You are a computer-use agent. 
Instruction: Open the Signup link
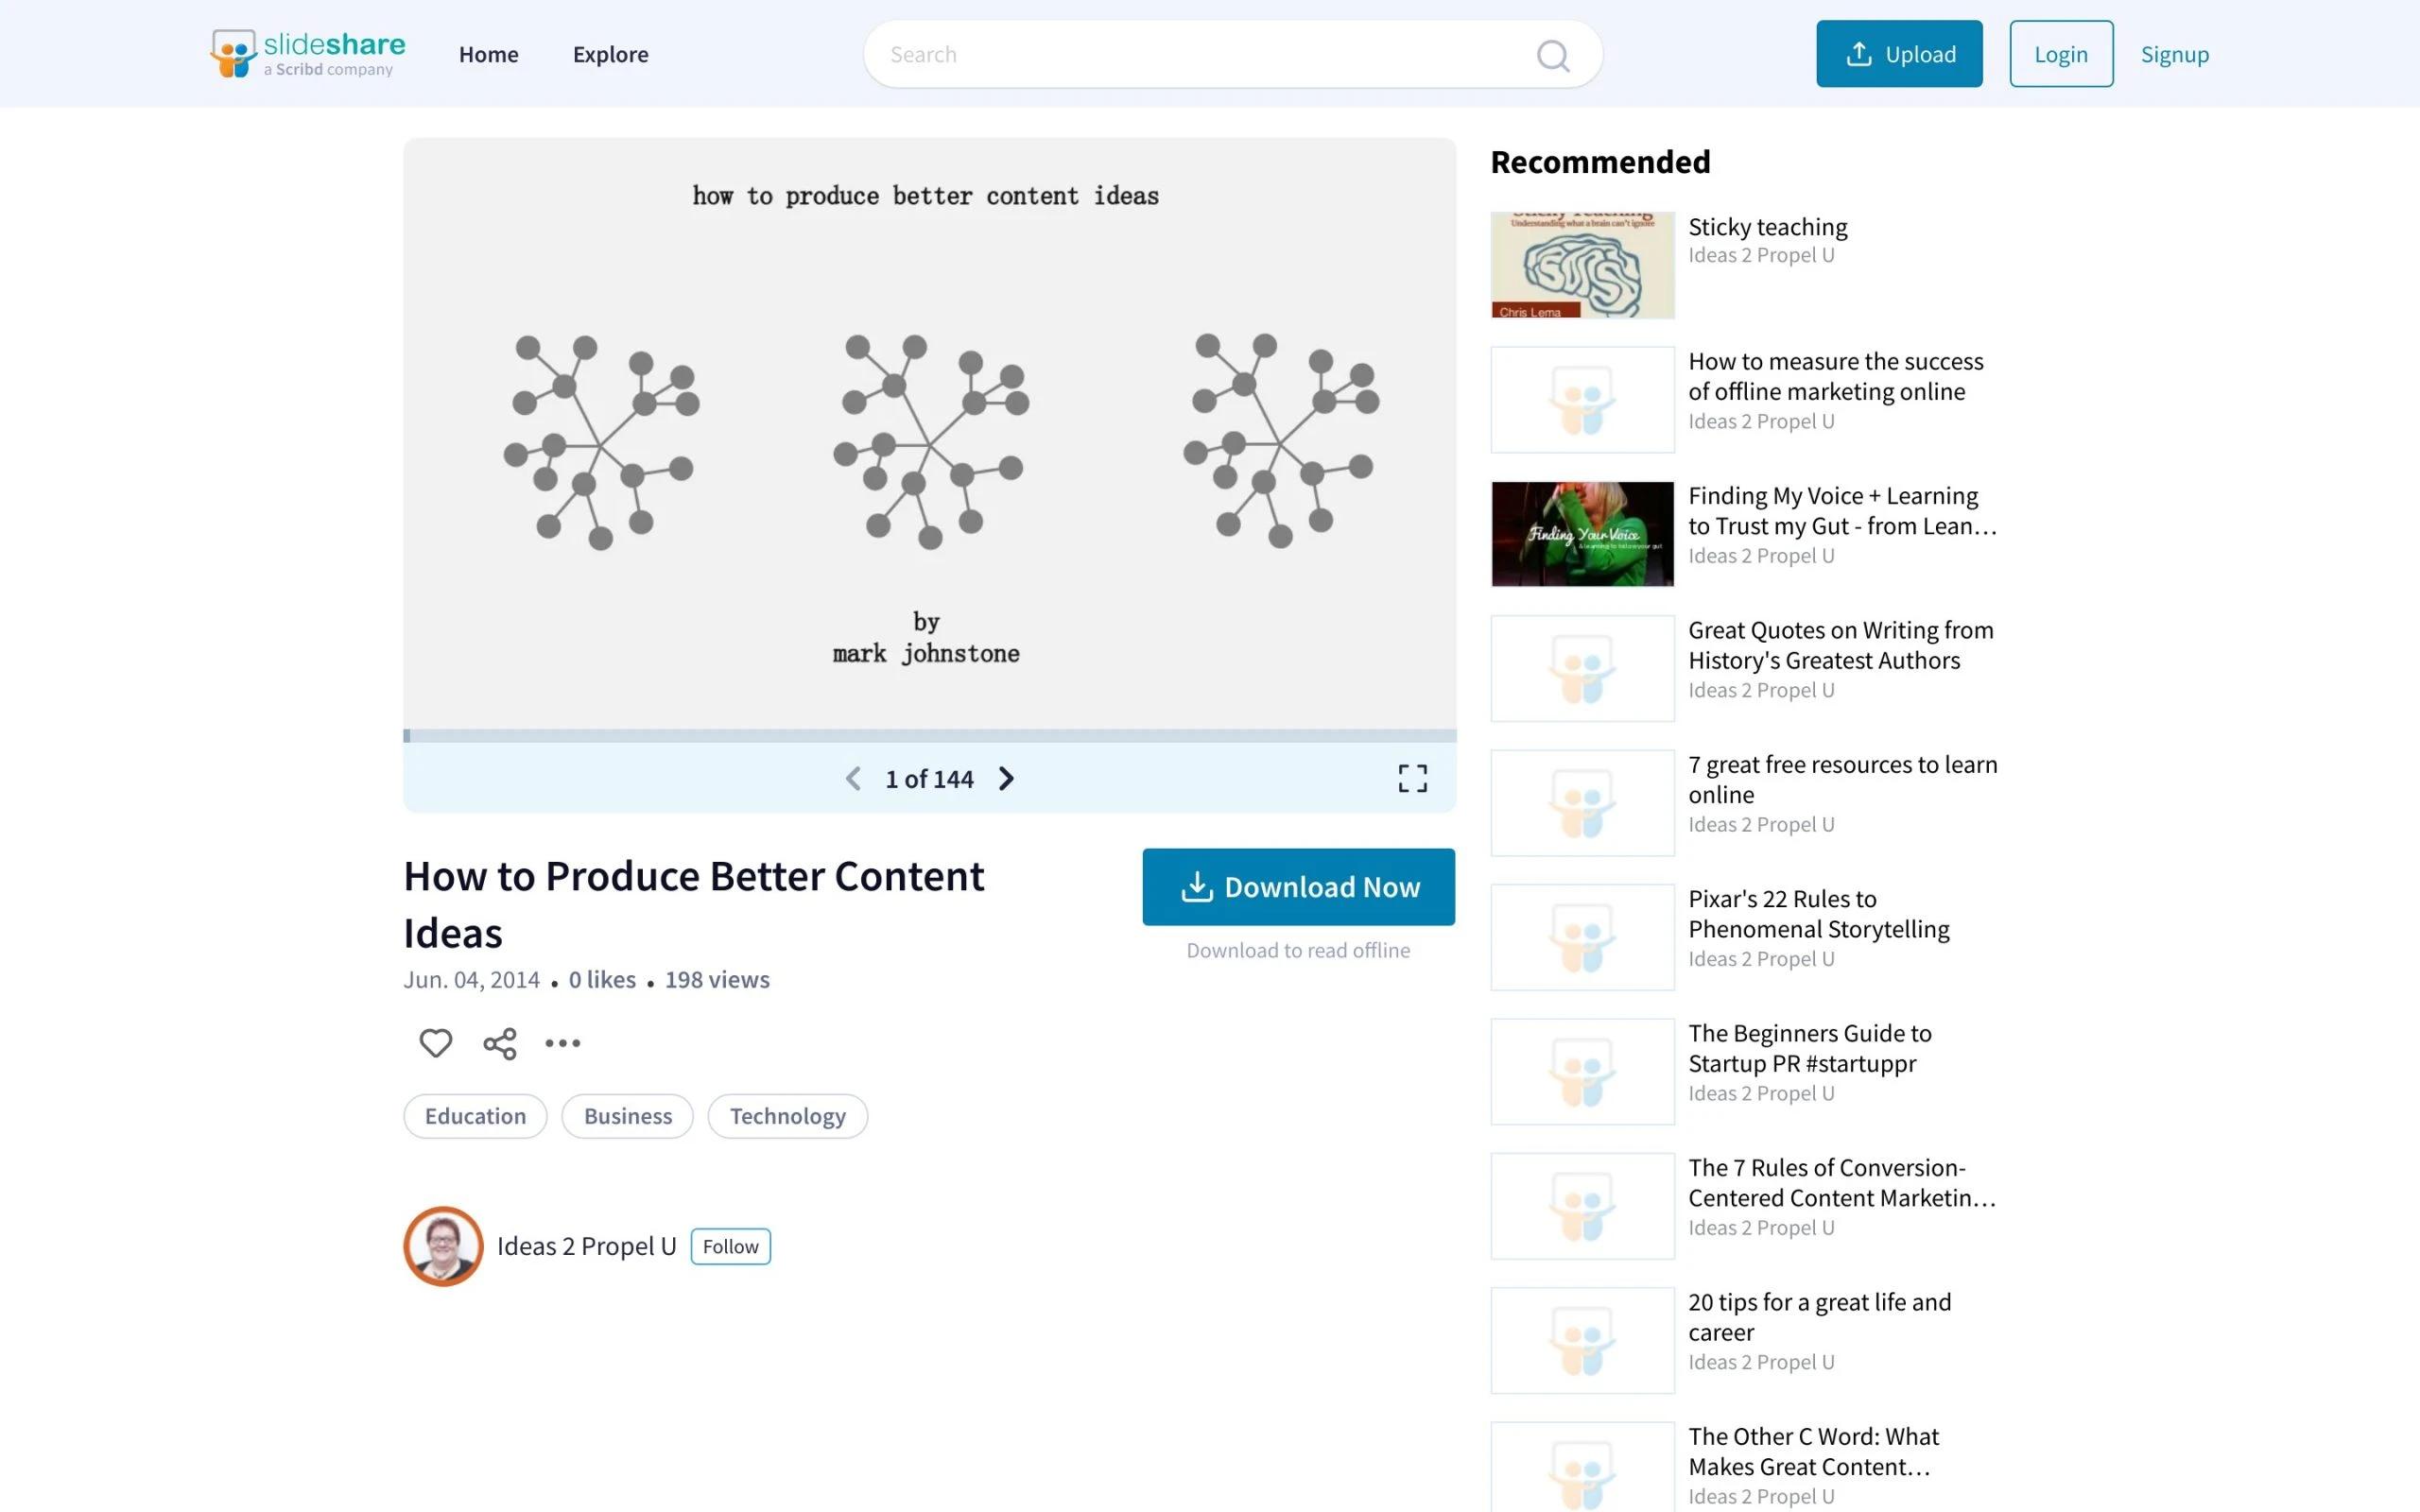[2174, 54]
